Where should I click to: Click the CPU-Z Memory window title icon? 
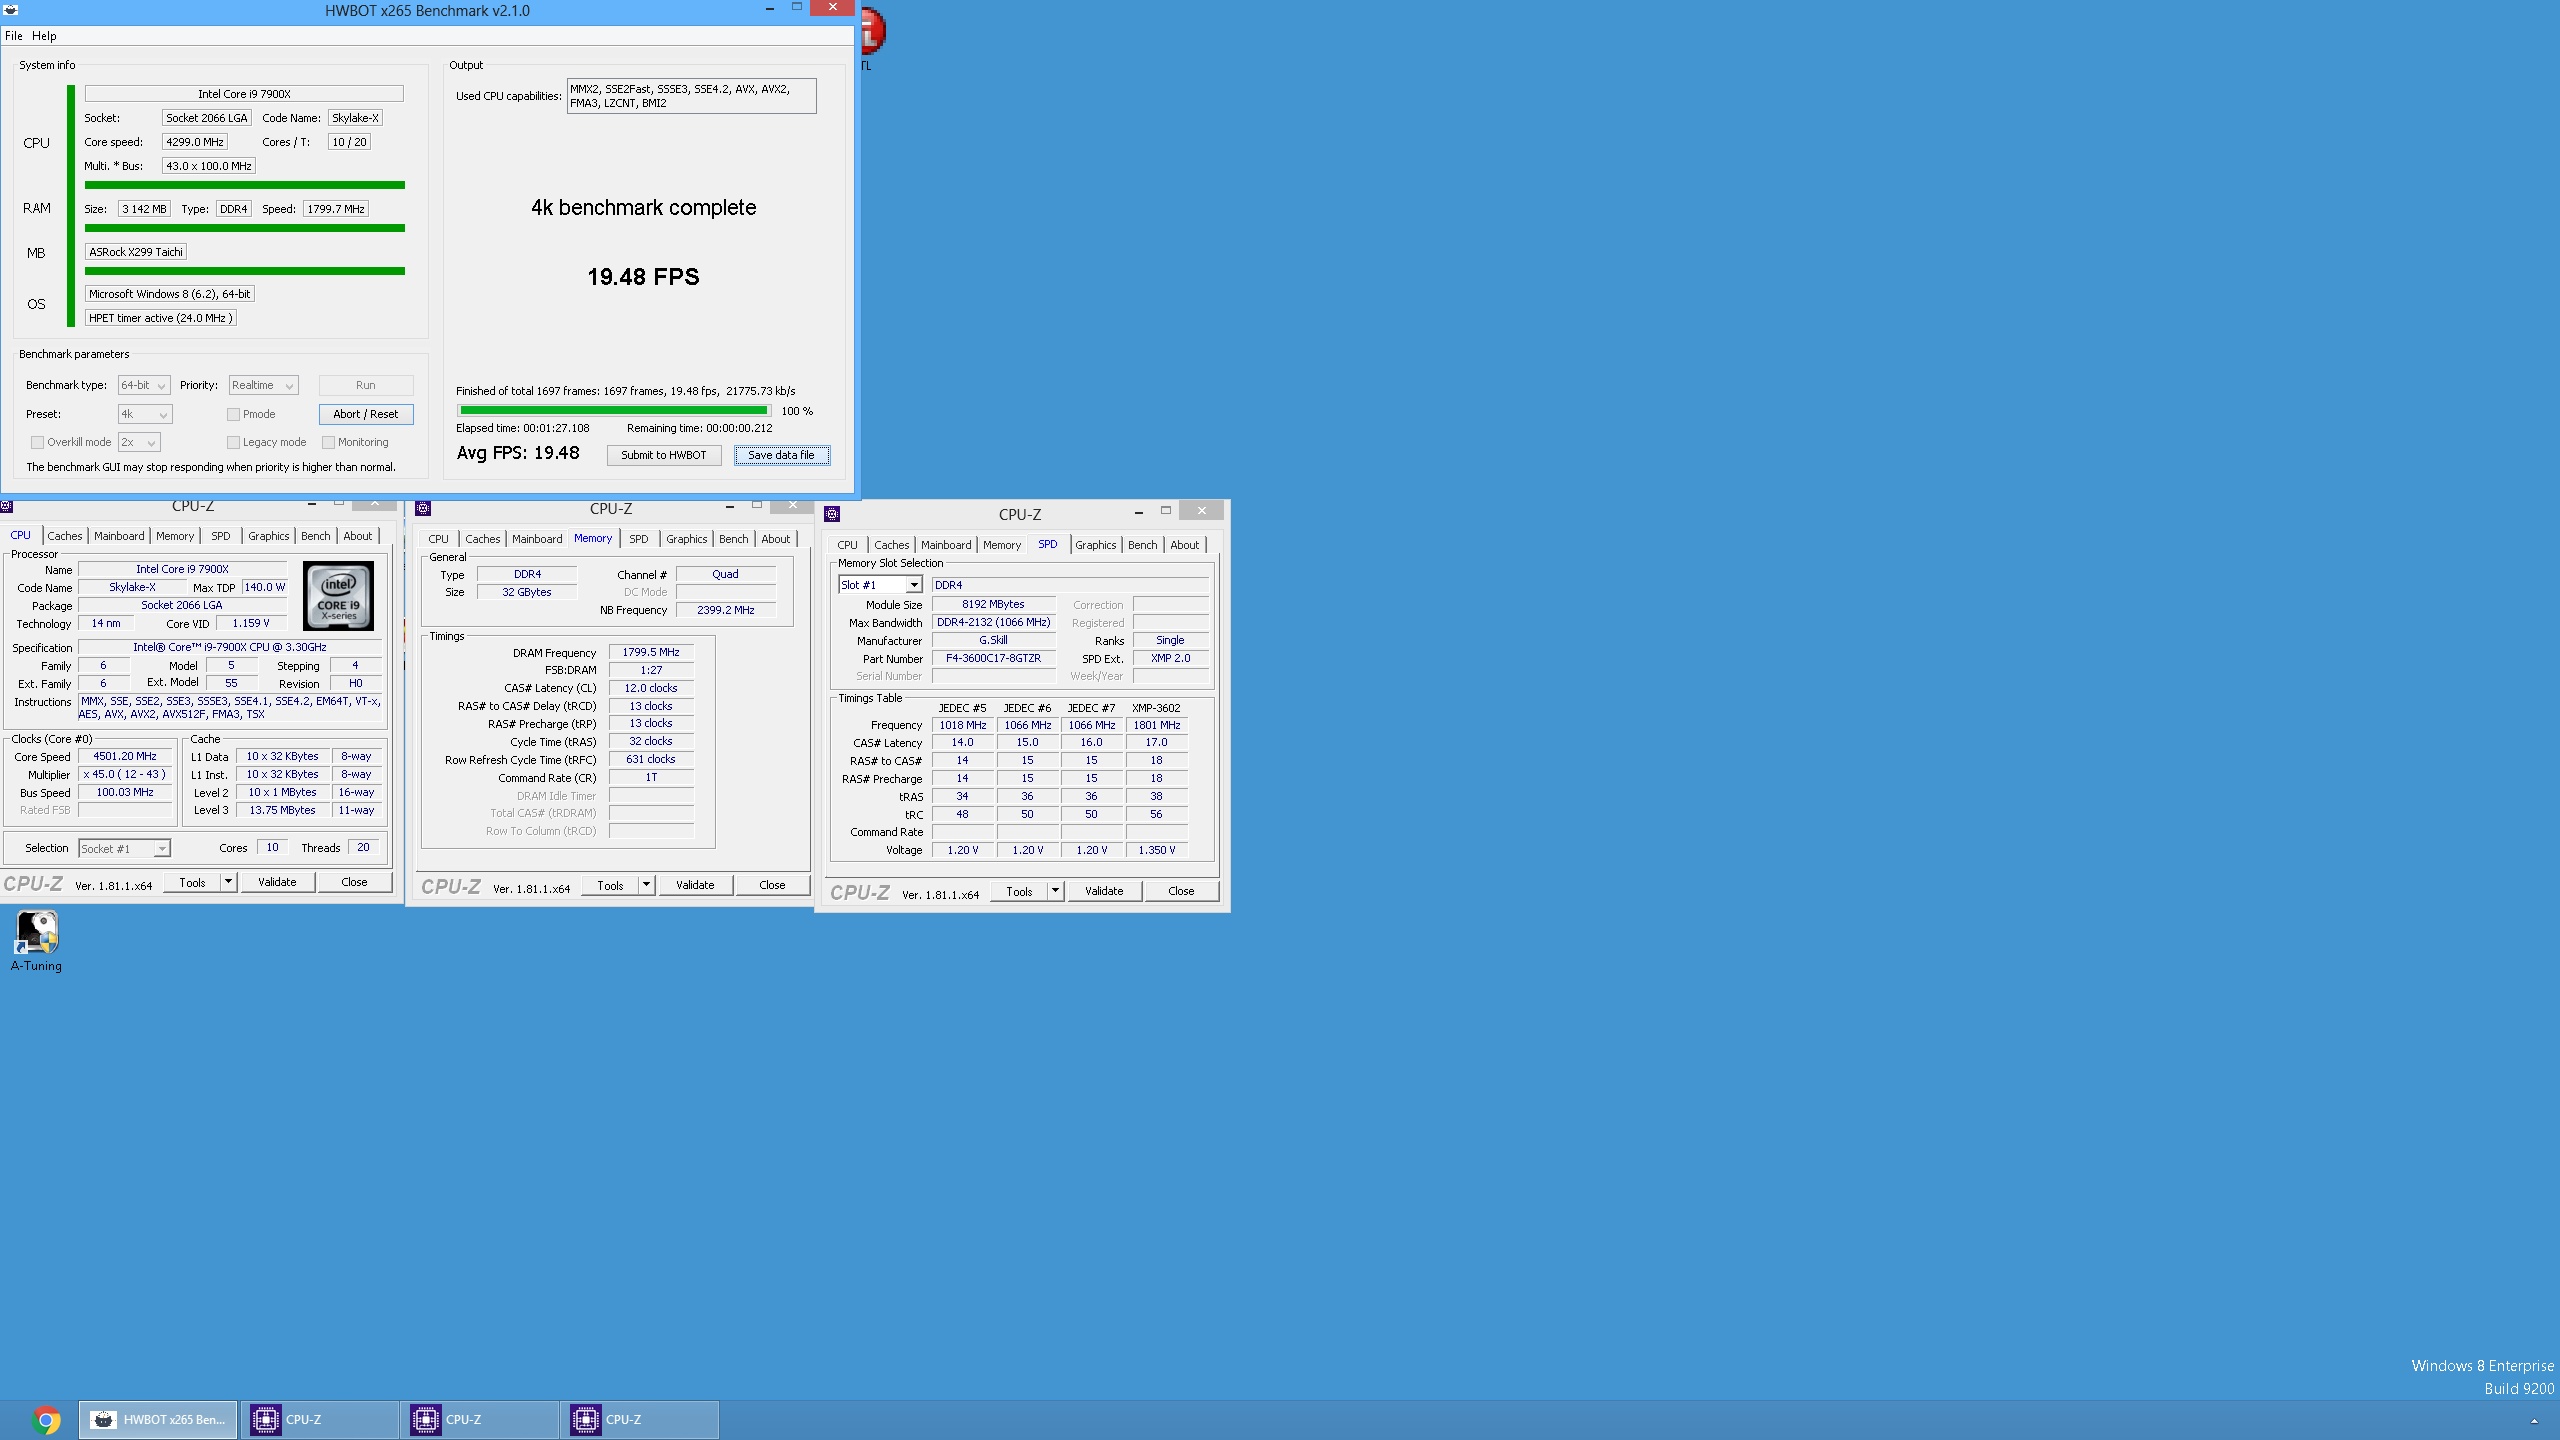pos(423,508)
